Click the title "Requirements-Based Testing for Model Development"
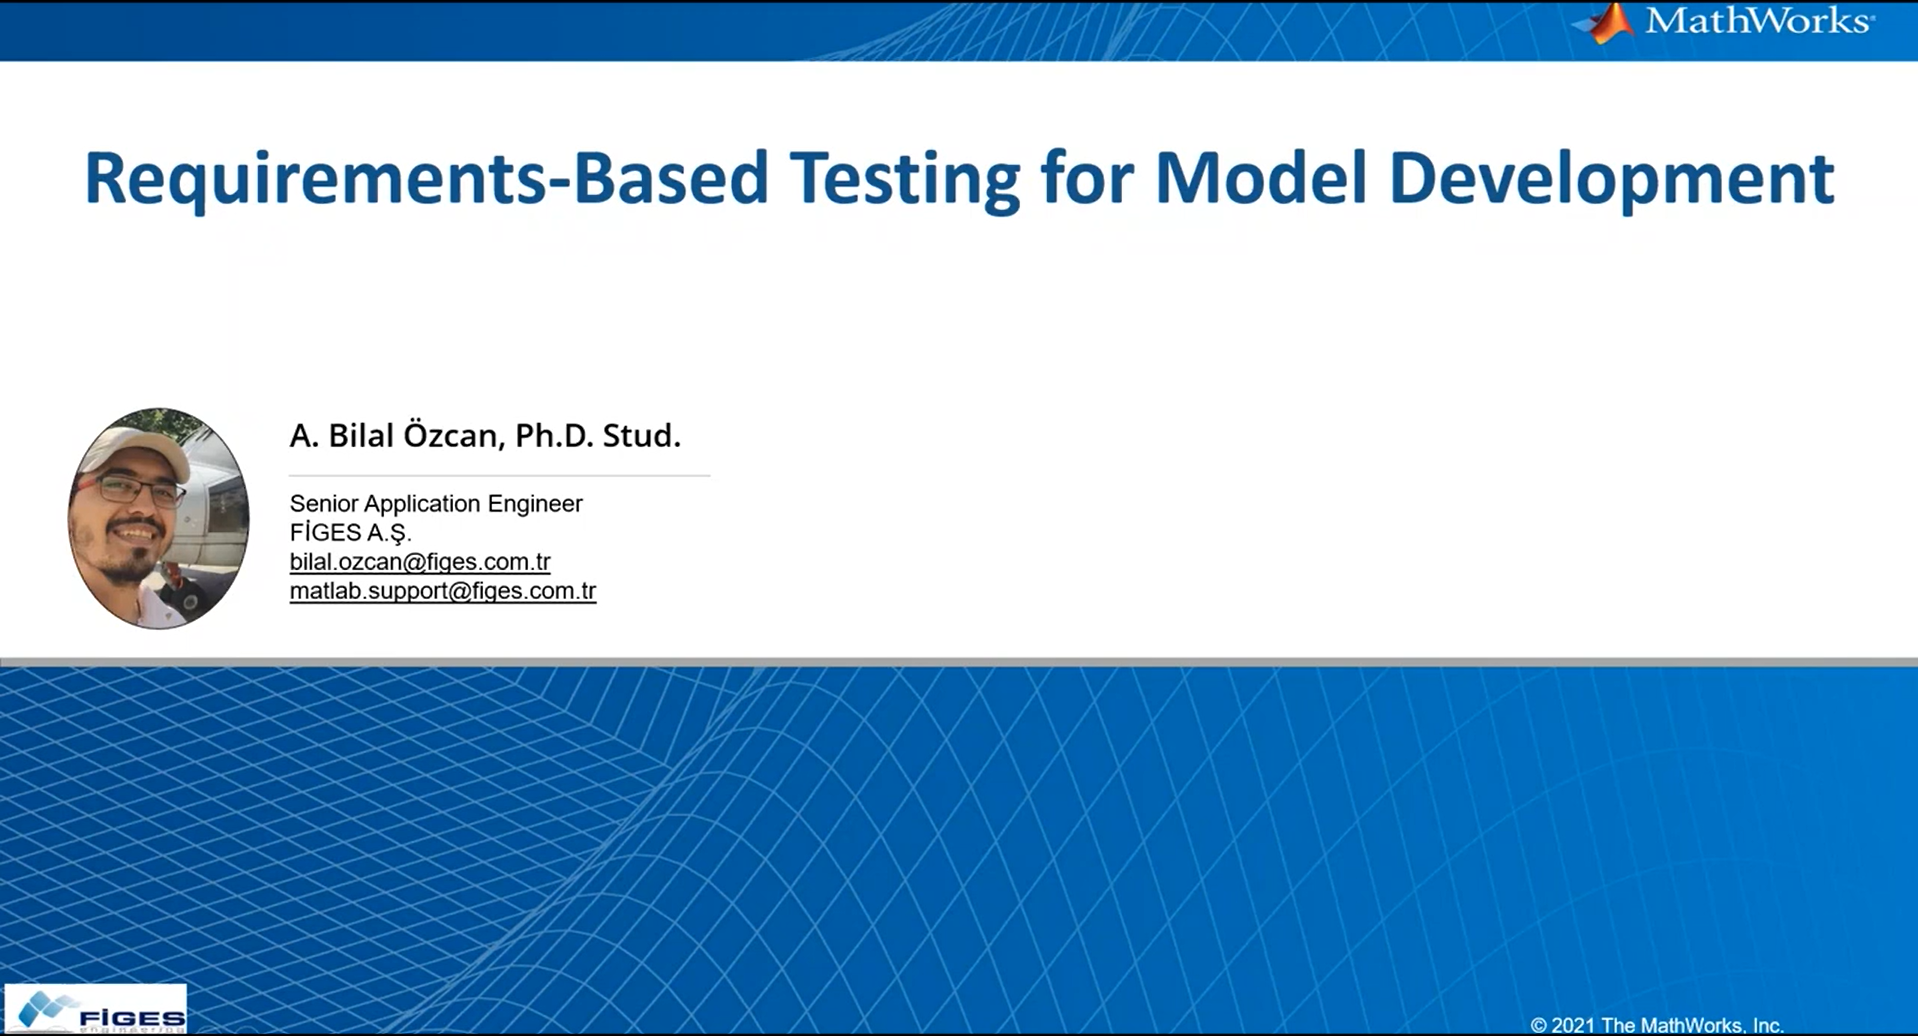Image resolution: width=1918 pixels, height=1036 pixels. pos(959,179)
